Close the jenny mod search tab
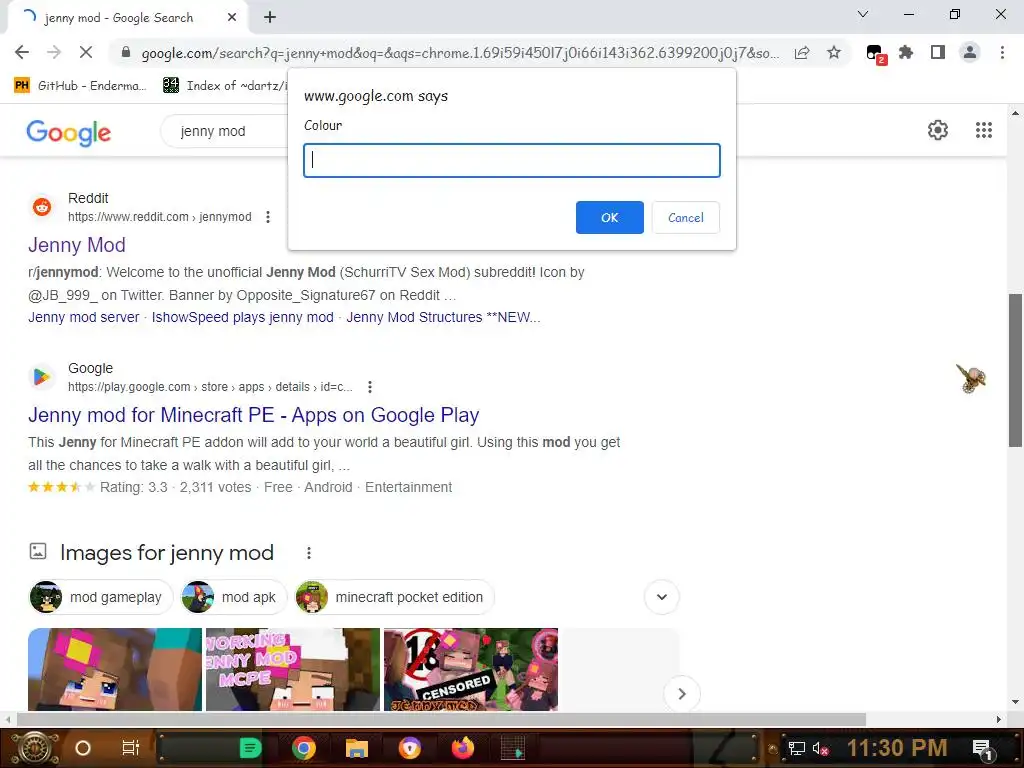This screenshot has width=1024, height=768. pyautogui.click(x=232, y=18)
